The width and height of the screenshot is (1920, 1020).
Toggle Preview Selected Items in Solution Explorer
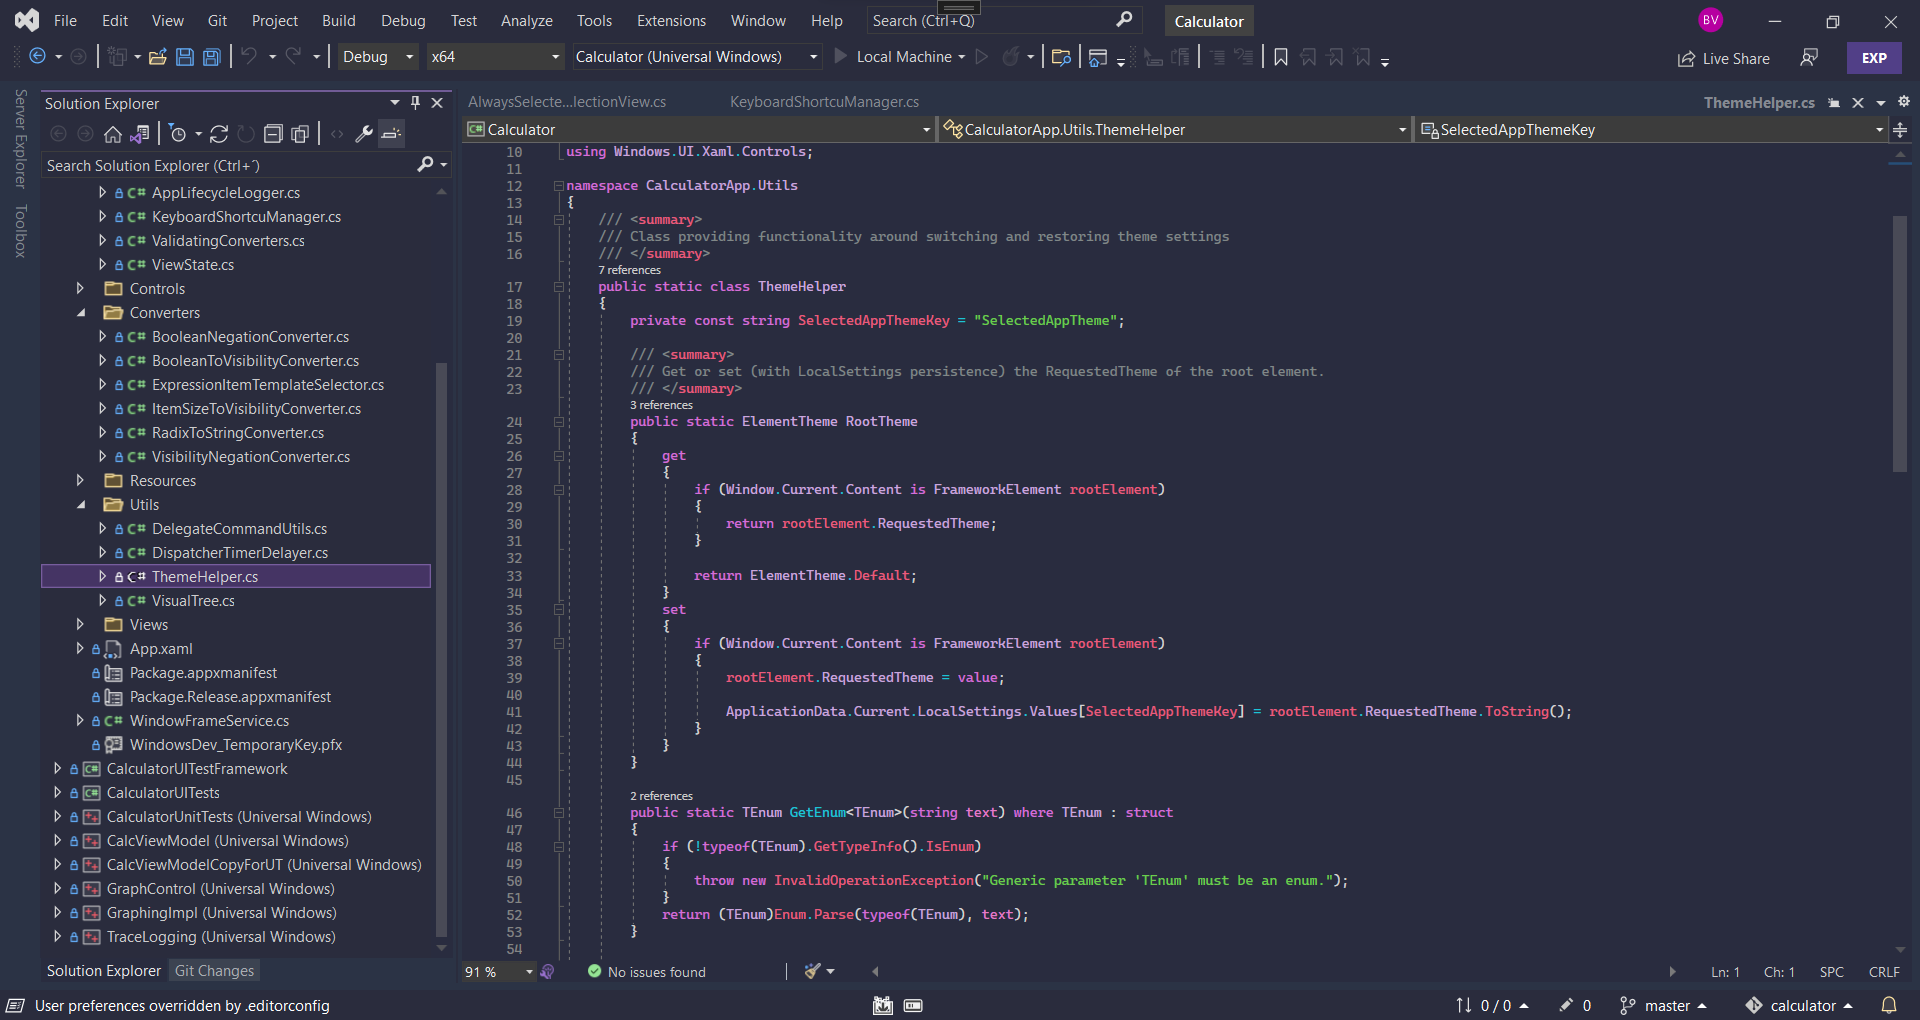pyautogui.click(x=392, y=134)
